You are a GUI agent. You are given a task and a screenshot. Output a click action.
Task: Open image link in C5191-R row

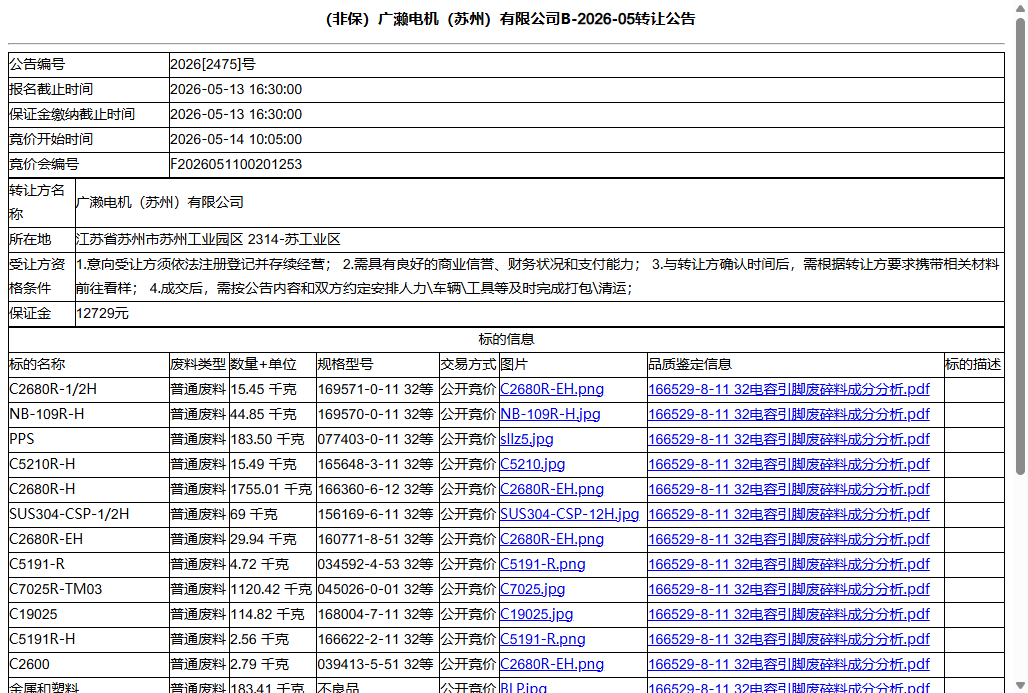(543, 564)
